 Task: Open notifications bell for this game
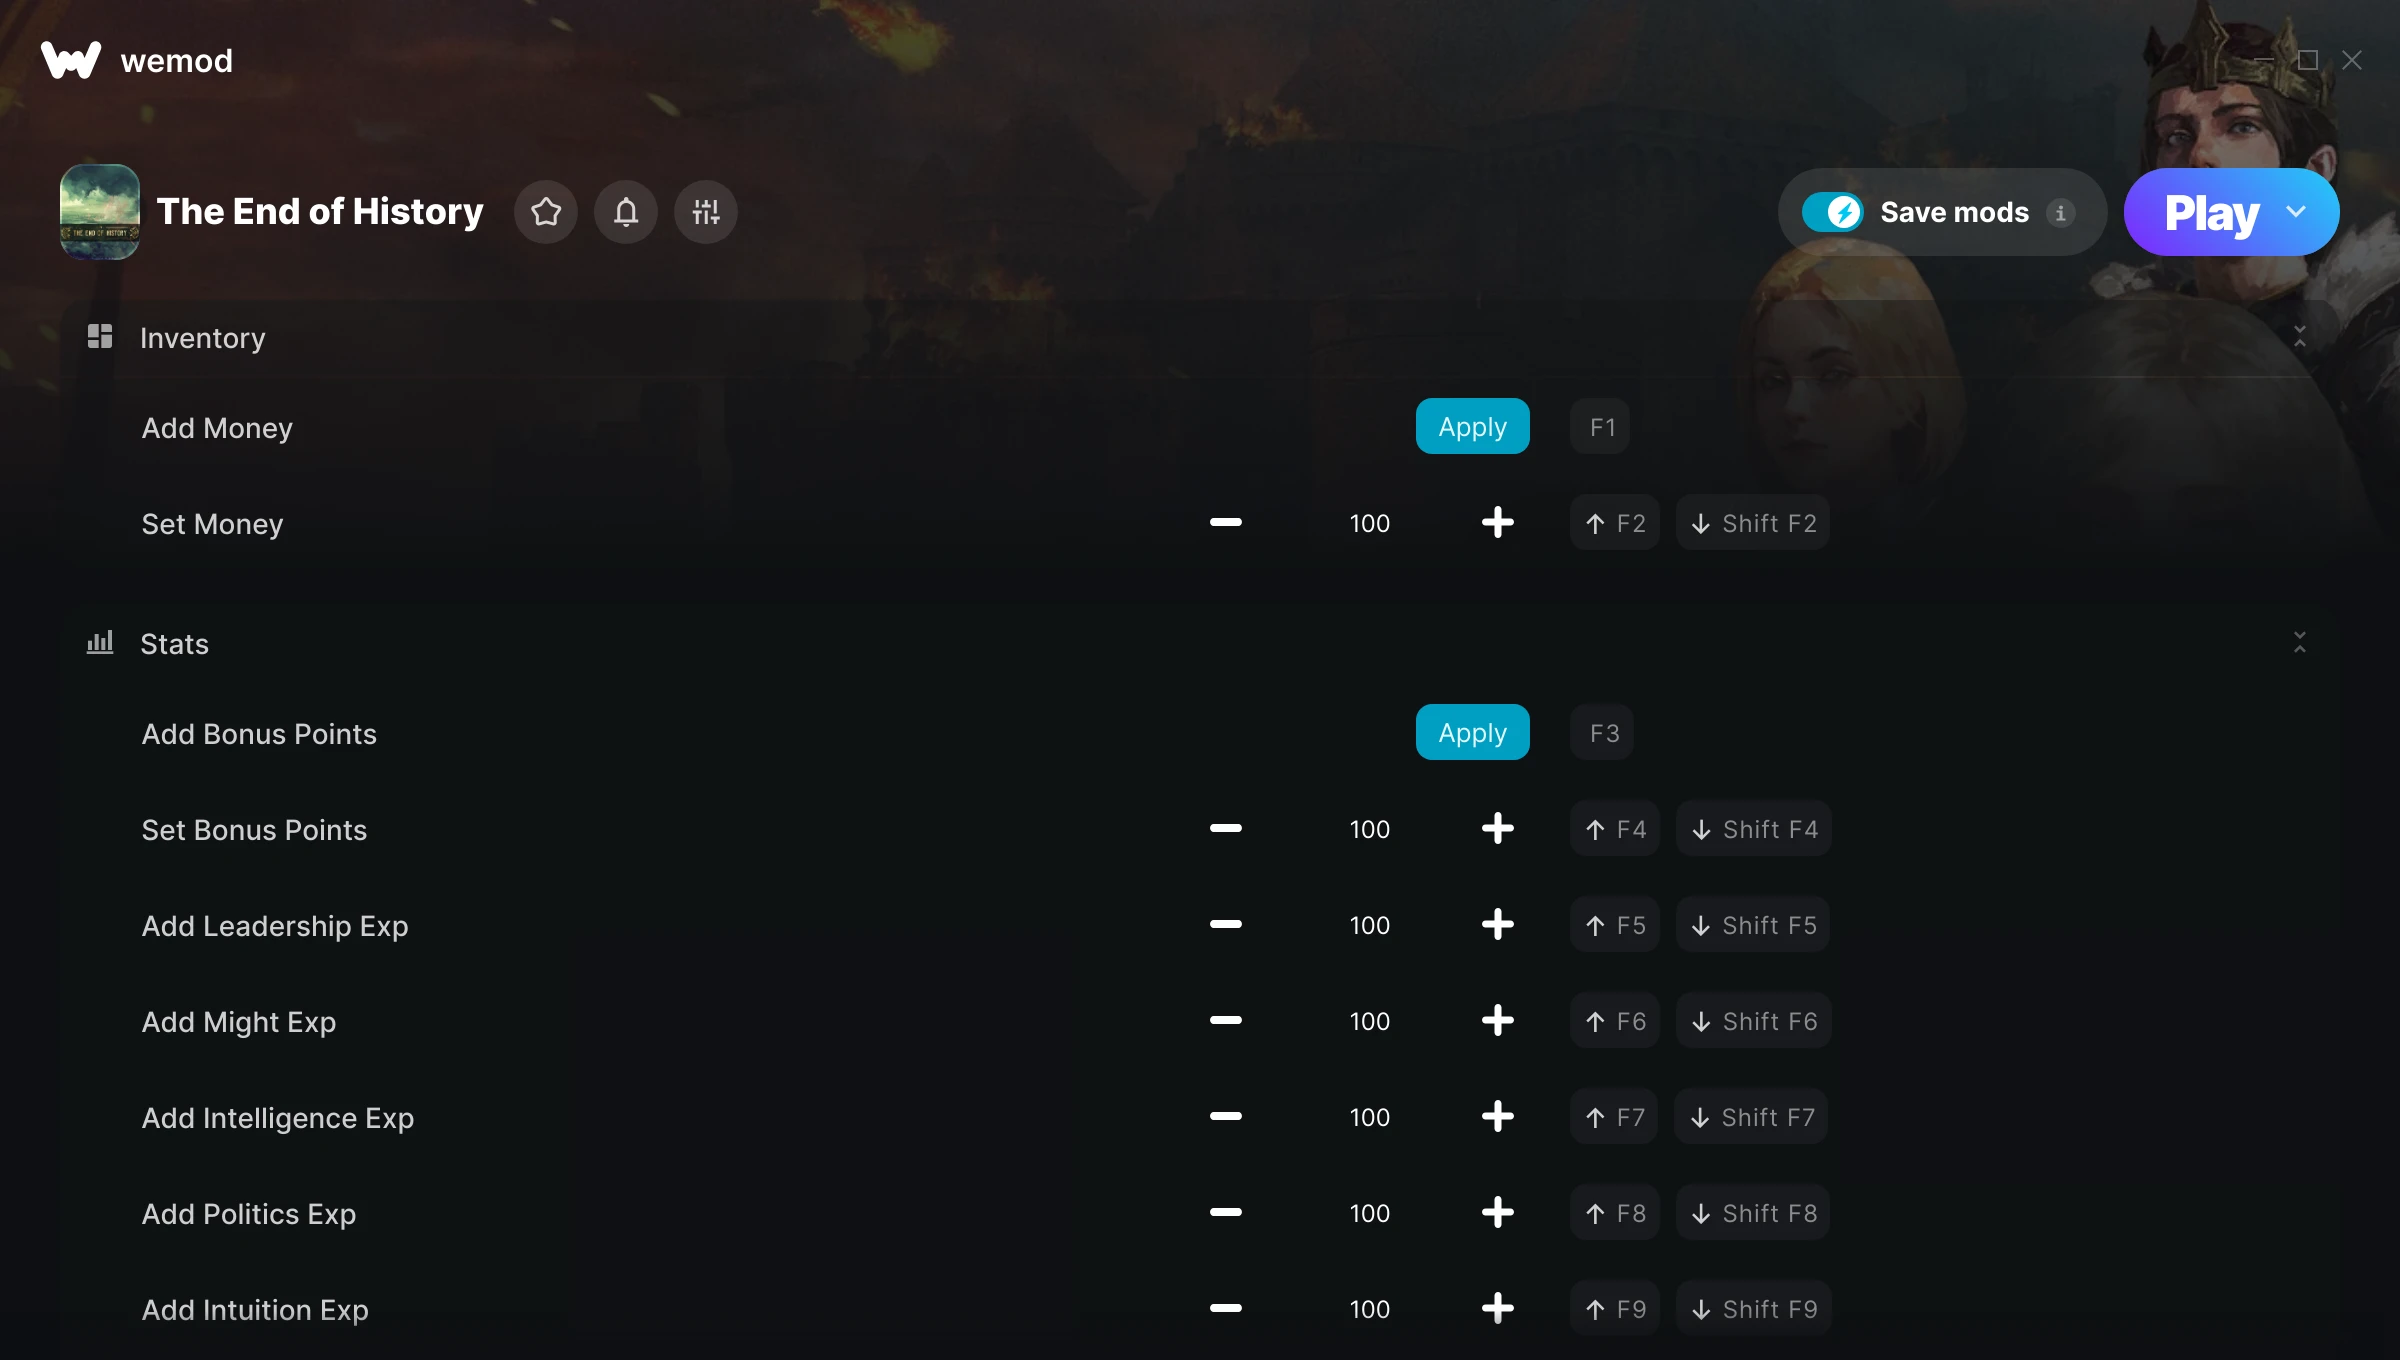pyautogui.click(x=626, y=212)
